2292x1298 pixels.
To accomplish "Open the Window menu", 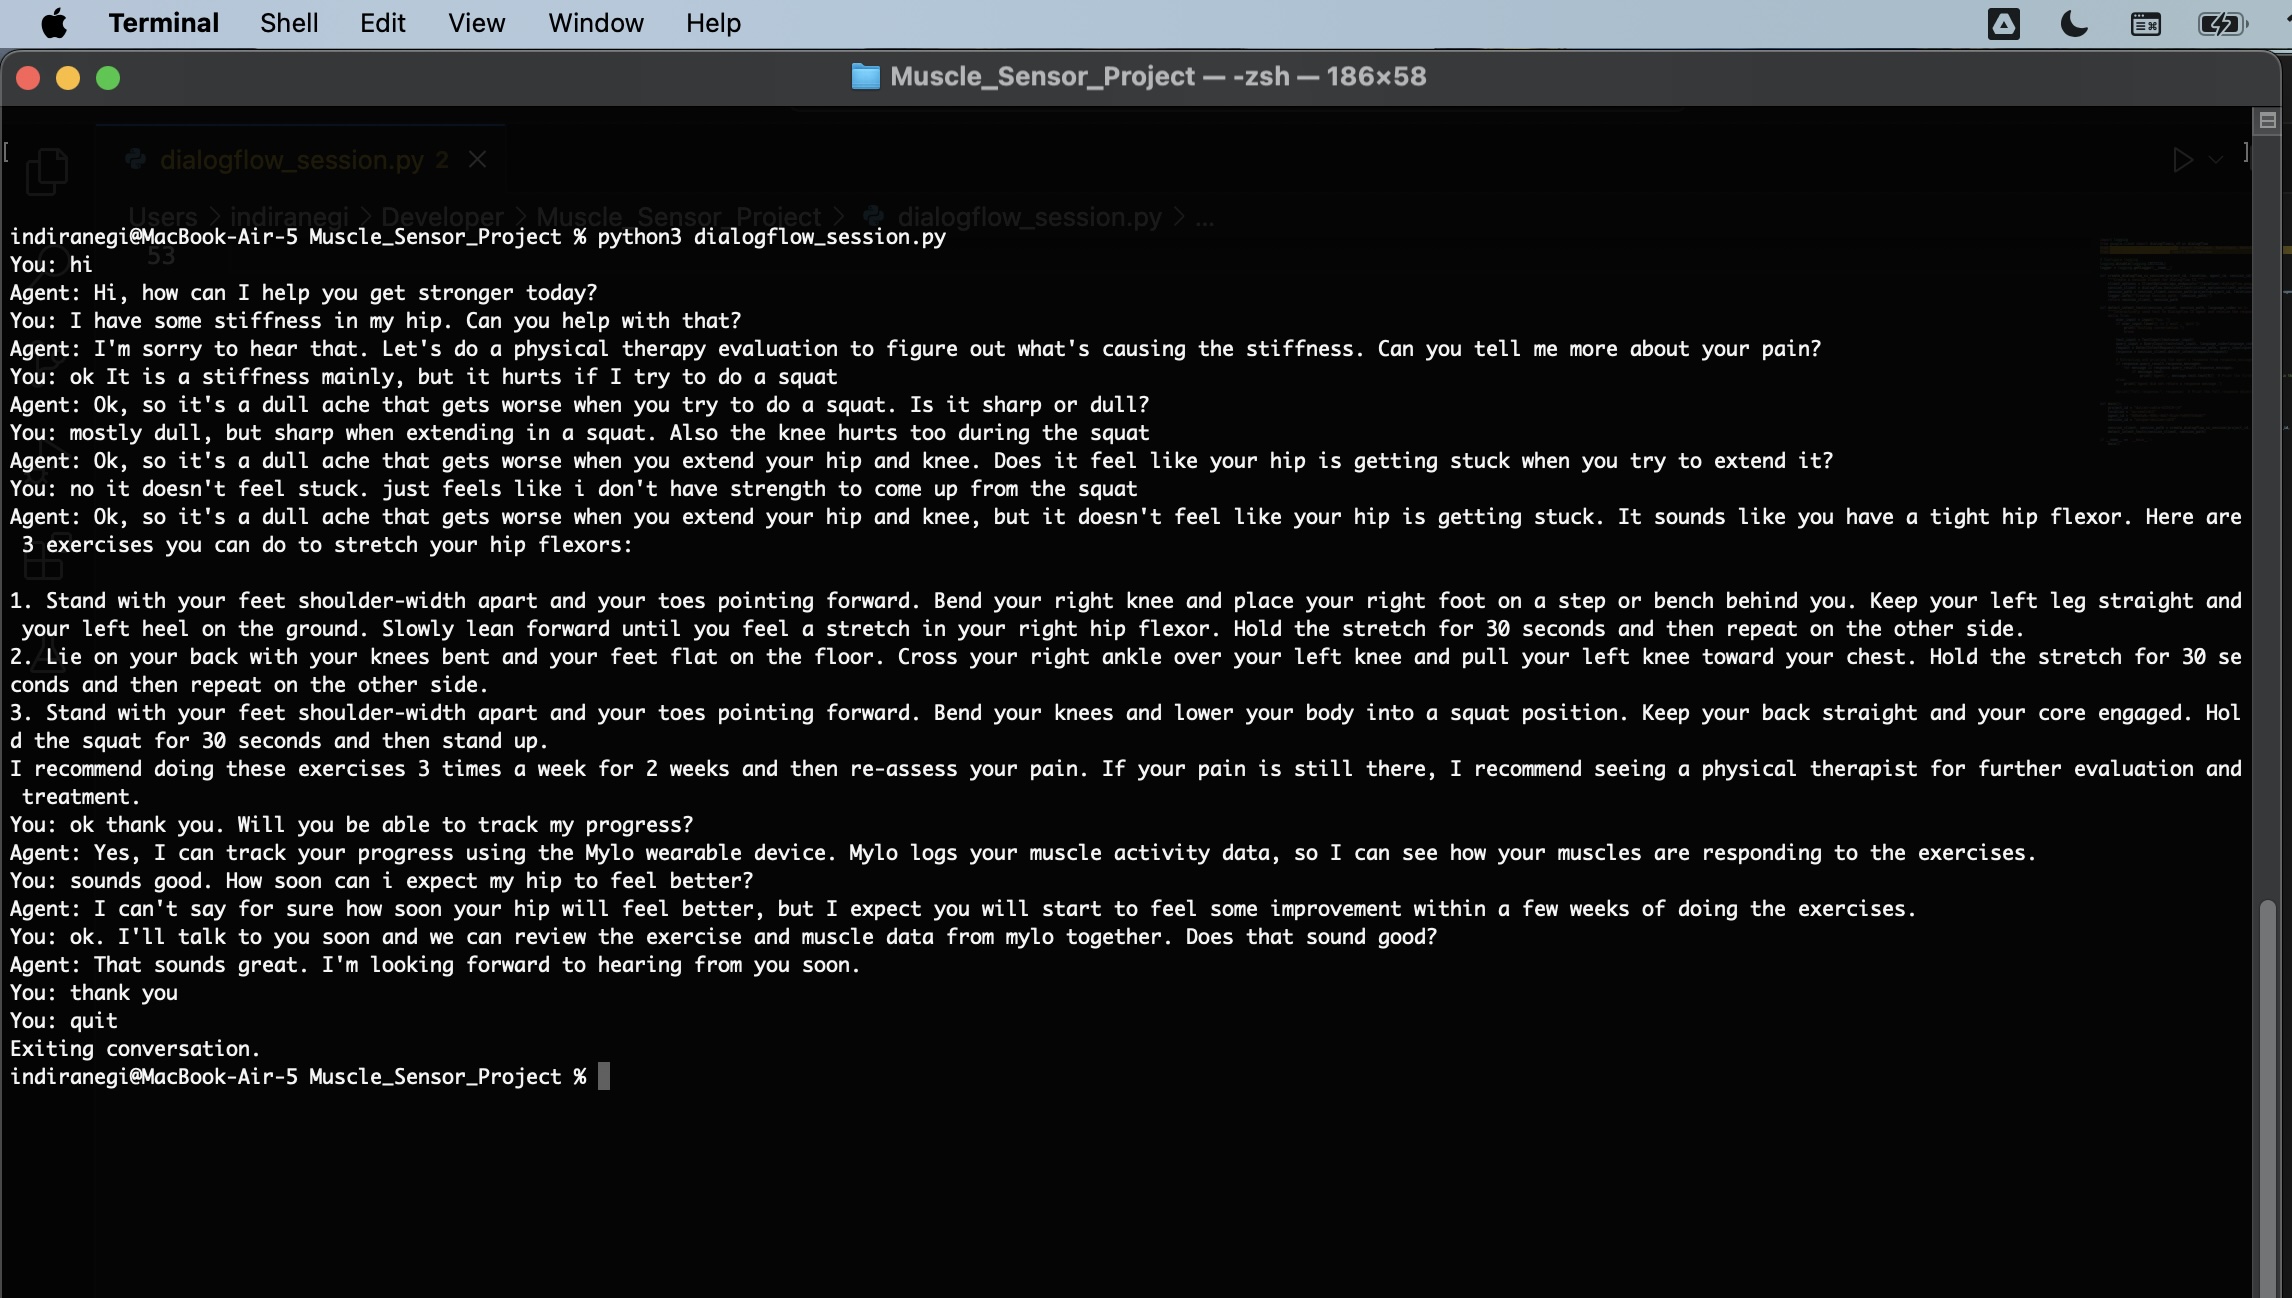I will (595, 23).
